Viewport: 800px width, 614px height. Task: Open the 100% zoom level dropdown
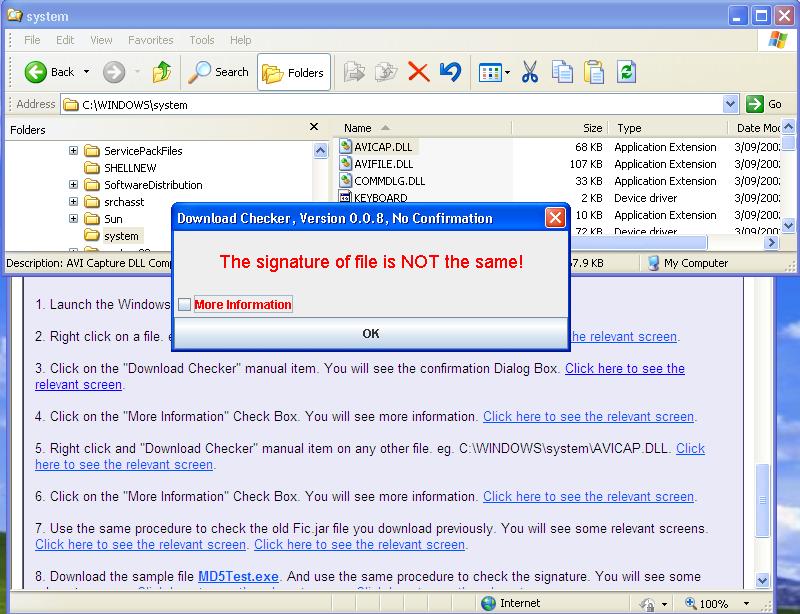click(746, 604)
